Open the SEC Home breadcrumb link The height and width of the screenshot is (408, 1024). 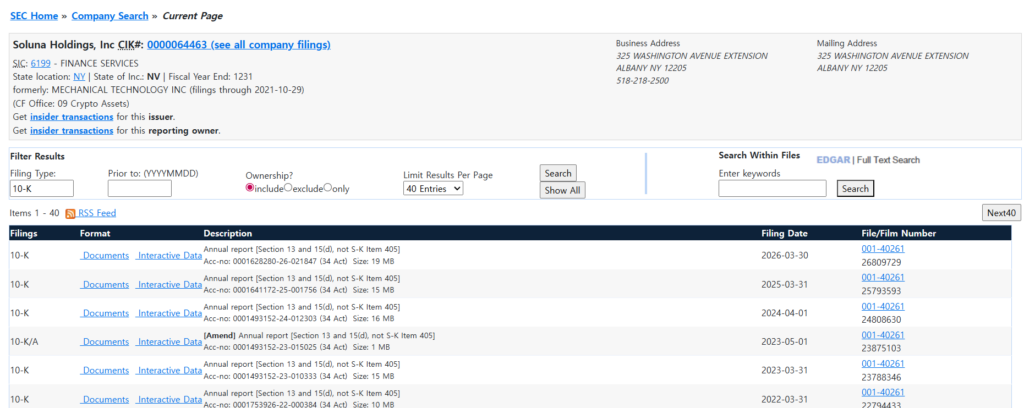(x=34, y=16)
